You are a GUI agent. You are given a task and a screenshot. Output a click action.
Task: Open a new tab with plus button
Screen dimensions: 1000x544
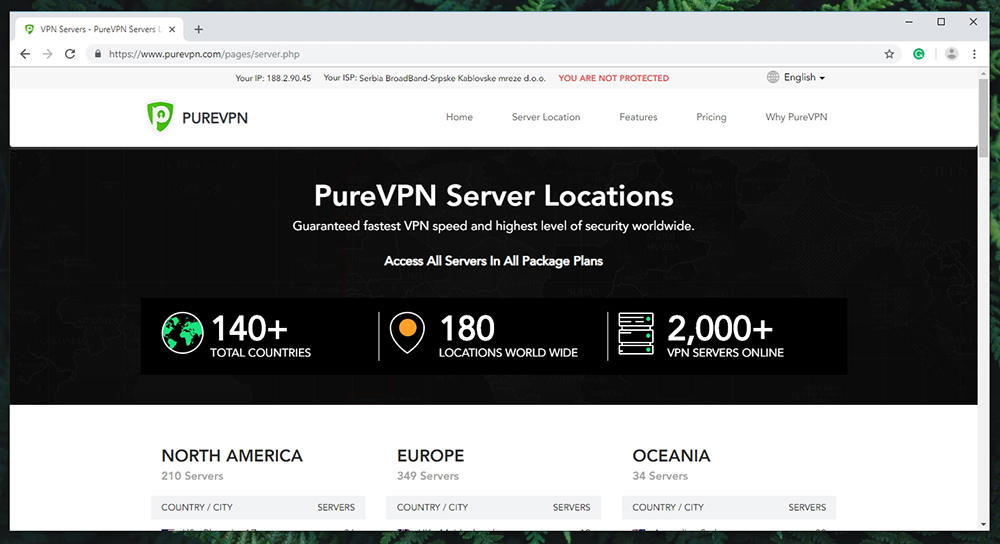tap(198, 29)
